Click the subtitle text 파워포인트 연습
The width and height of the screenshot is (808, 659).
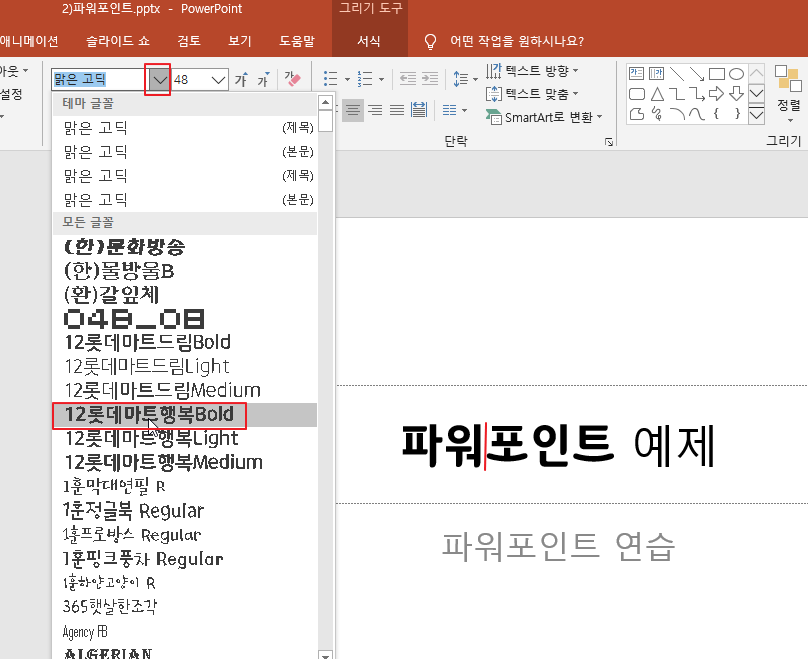[x=559, y=546]
